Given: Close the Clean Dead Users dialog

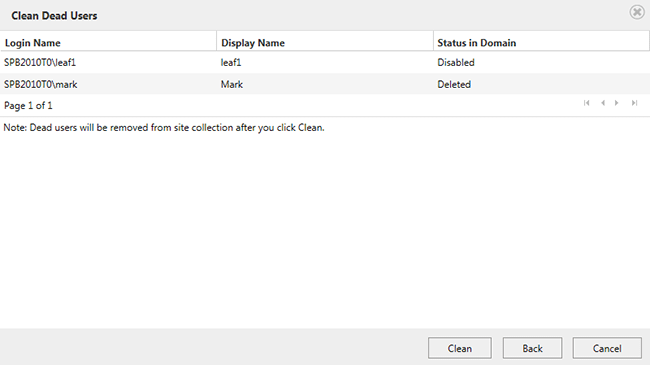Looking at the screenshot, I should coord(637,12).
